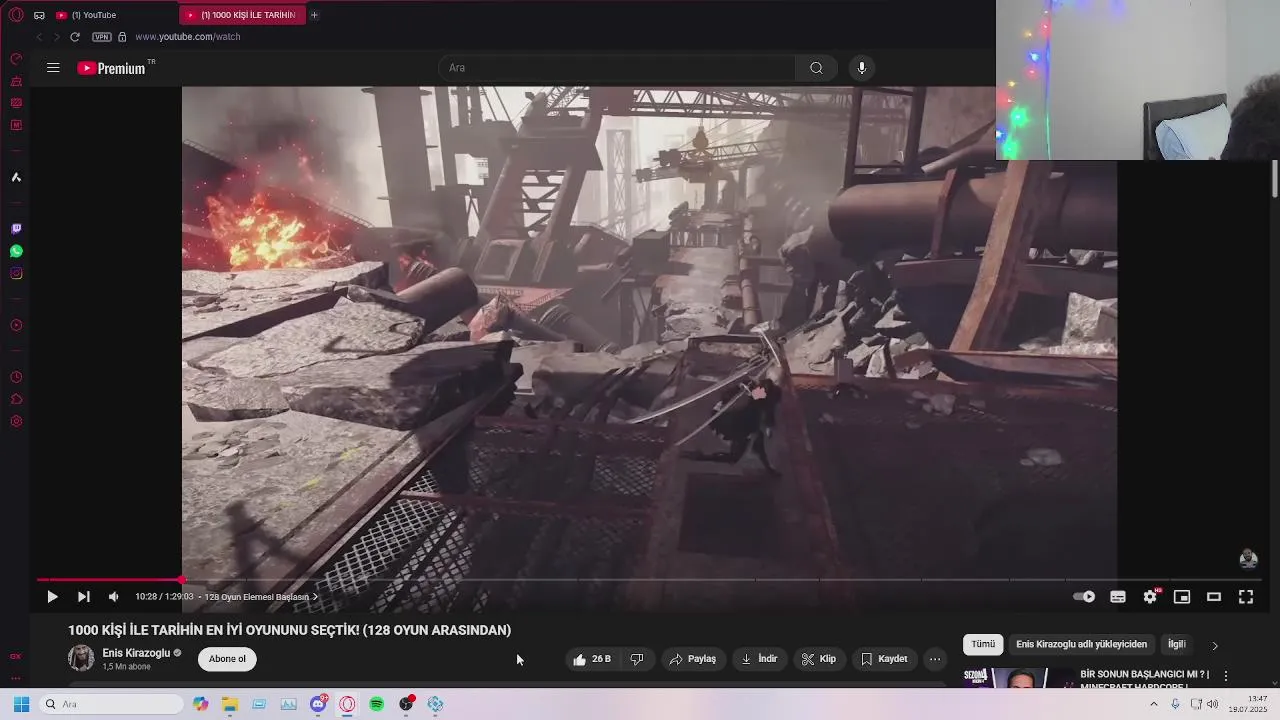Open Aria AI sidebar icon
This screenshot has width=1280, height=720.
click(16, 177)
